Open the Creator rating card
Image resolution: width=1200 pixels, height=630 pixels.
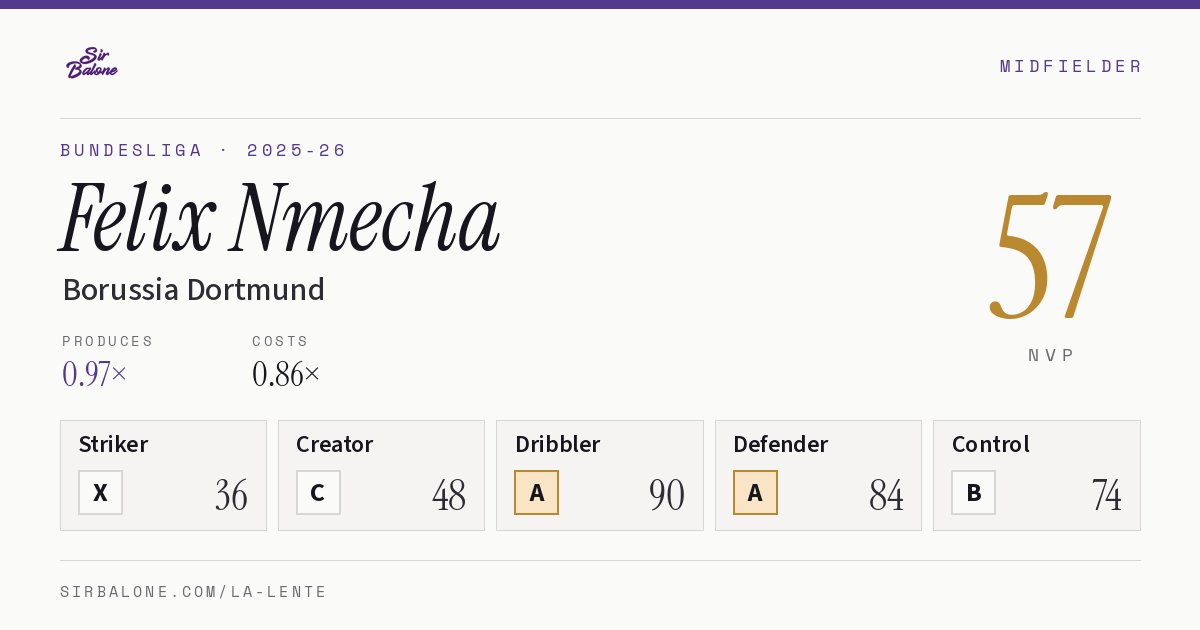click(381, 475)
